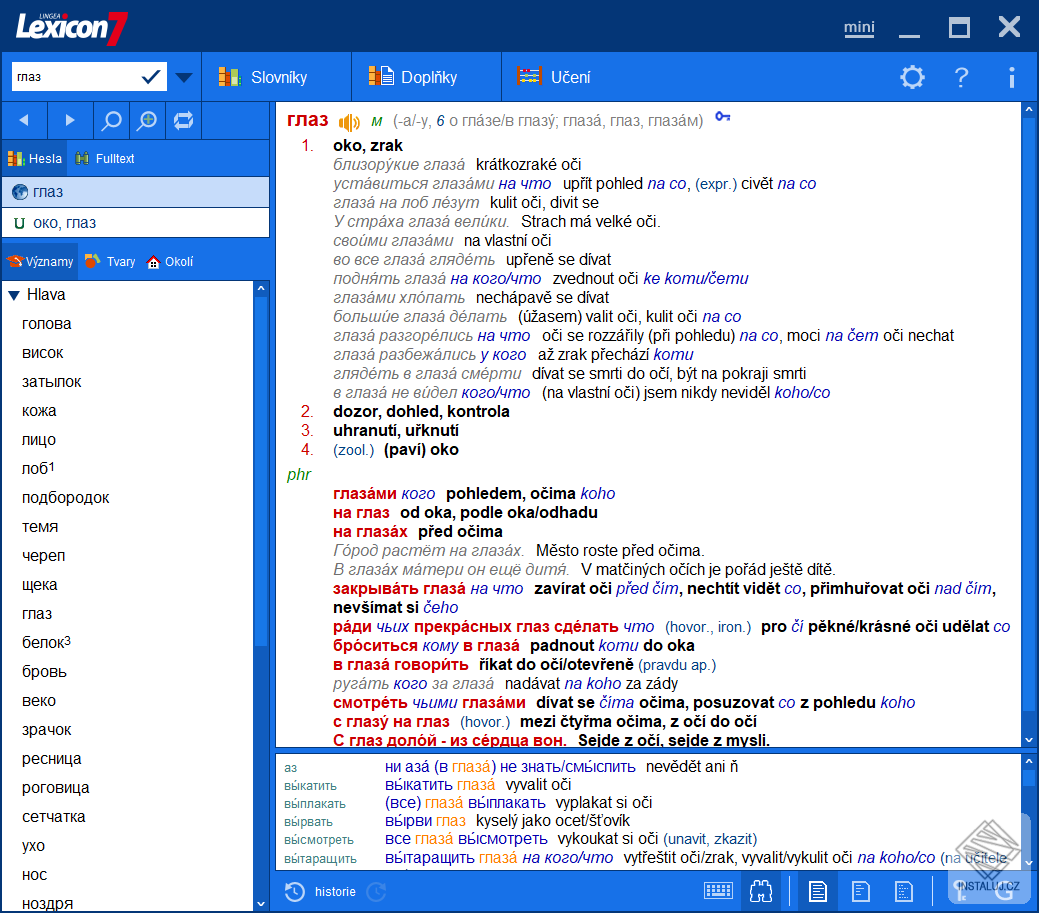Switch translation direction arrows icon
This screenshot has width=1039, height=913.
pos(184,120)
